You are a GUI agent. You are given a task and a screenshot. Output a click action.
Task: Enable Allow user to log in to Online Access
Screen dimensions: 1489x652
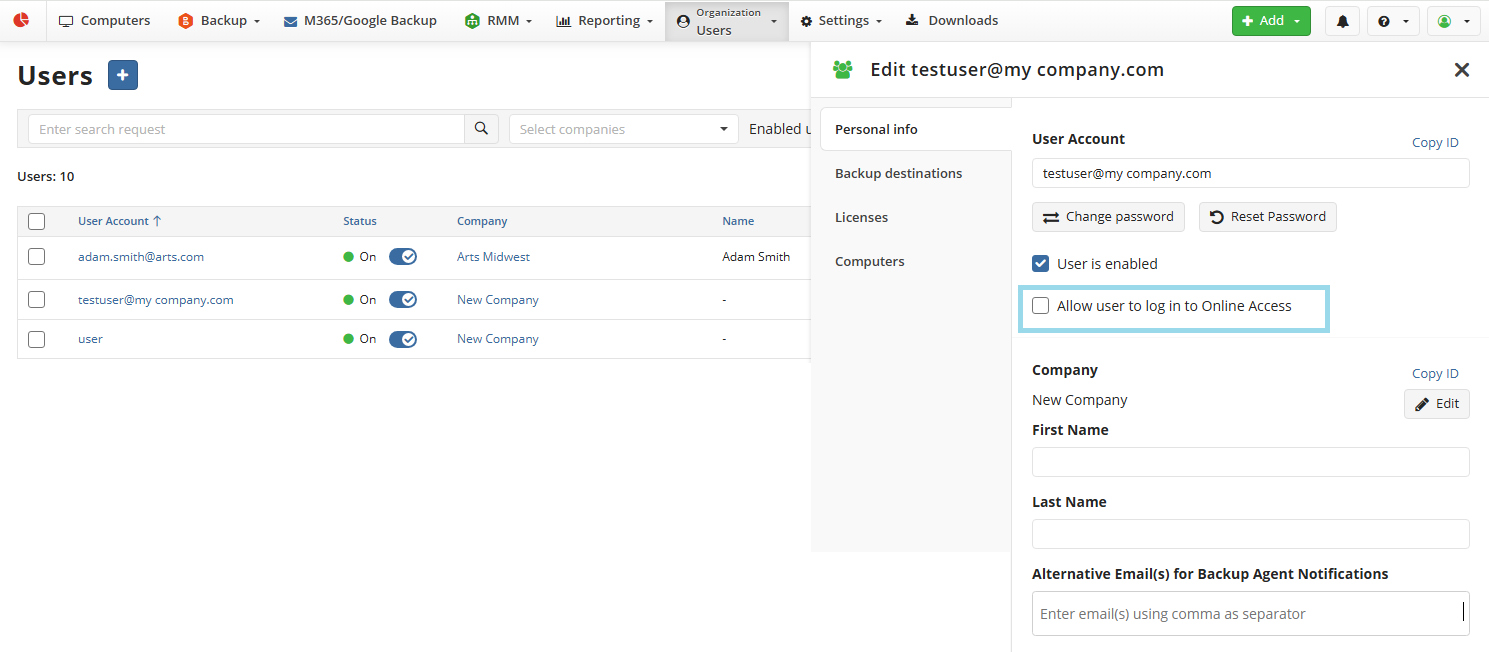coord(1041,306)
